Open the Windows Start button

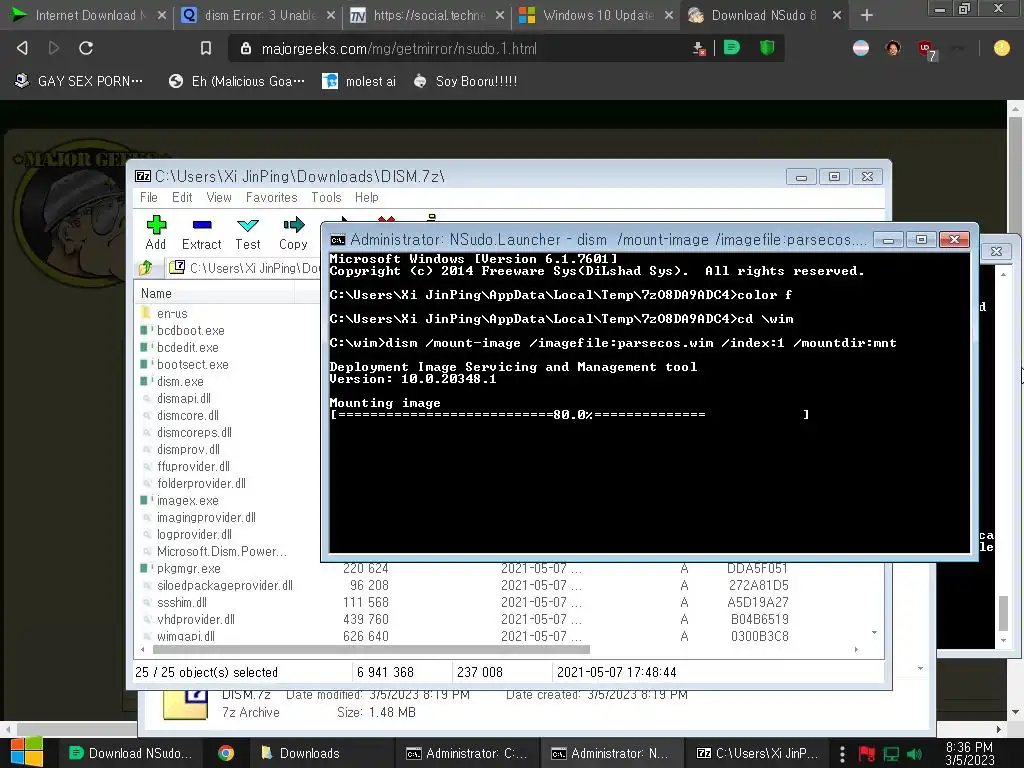pos(27,752)
